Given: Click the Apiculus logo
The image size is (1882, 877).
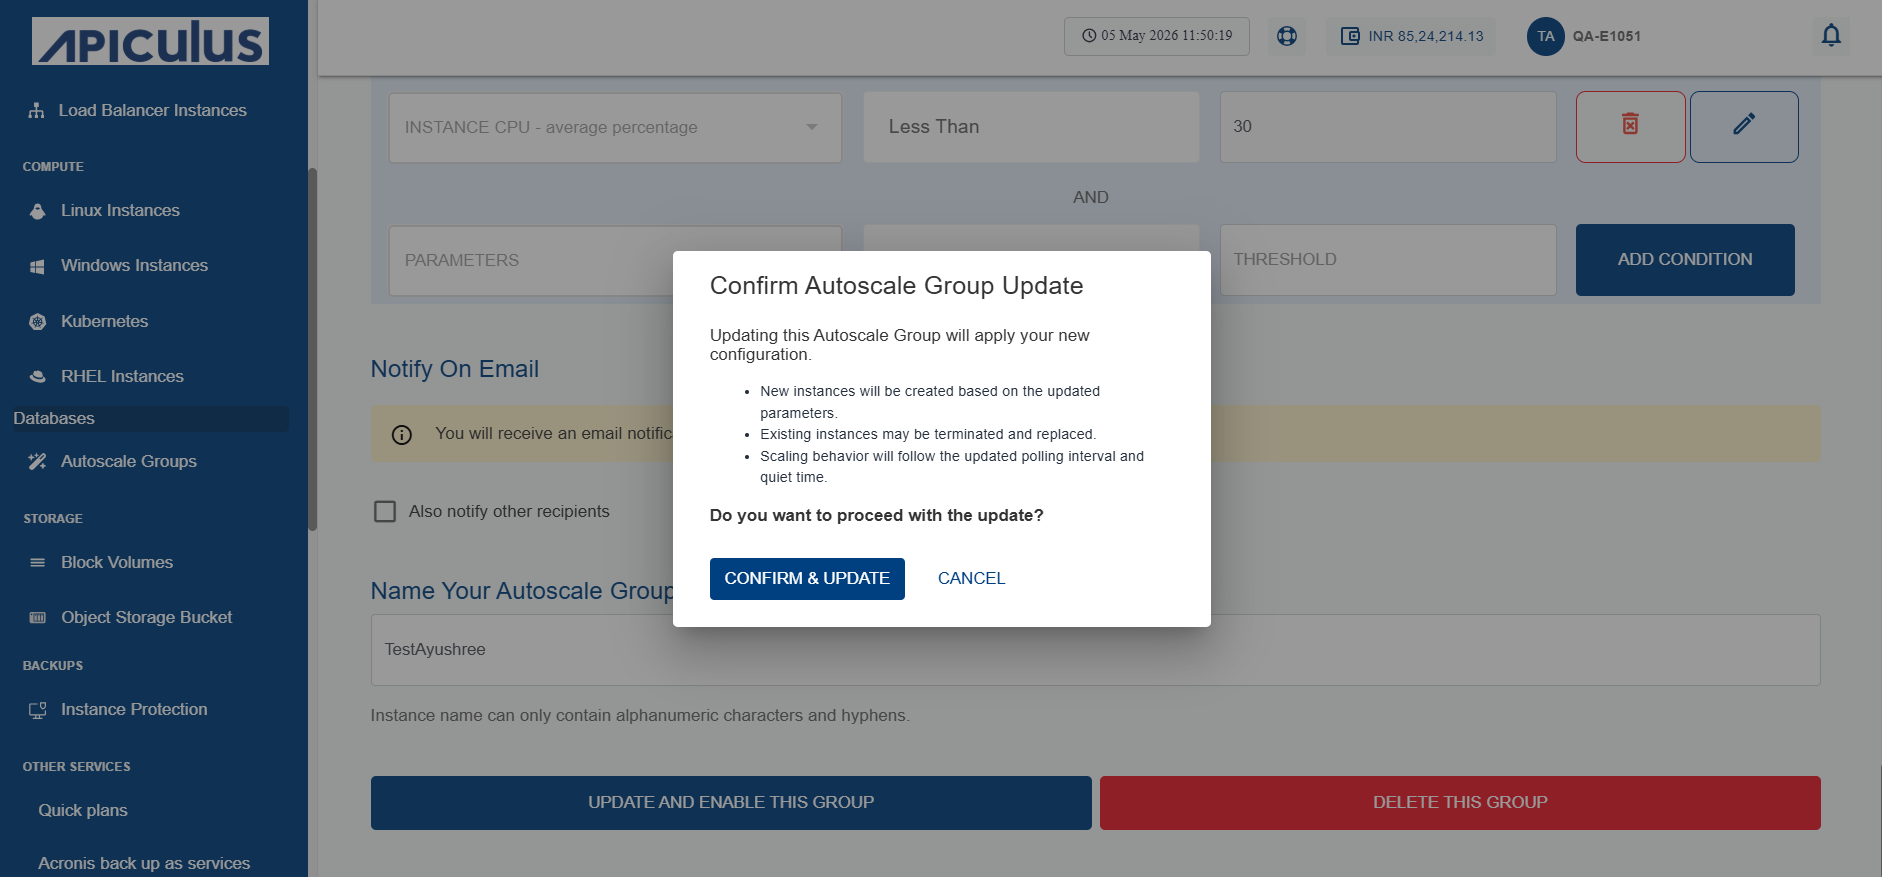Looking at the screenshot, I should tap(150, 41).
